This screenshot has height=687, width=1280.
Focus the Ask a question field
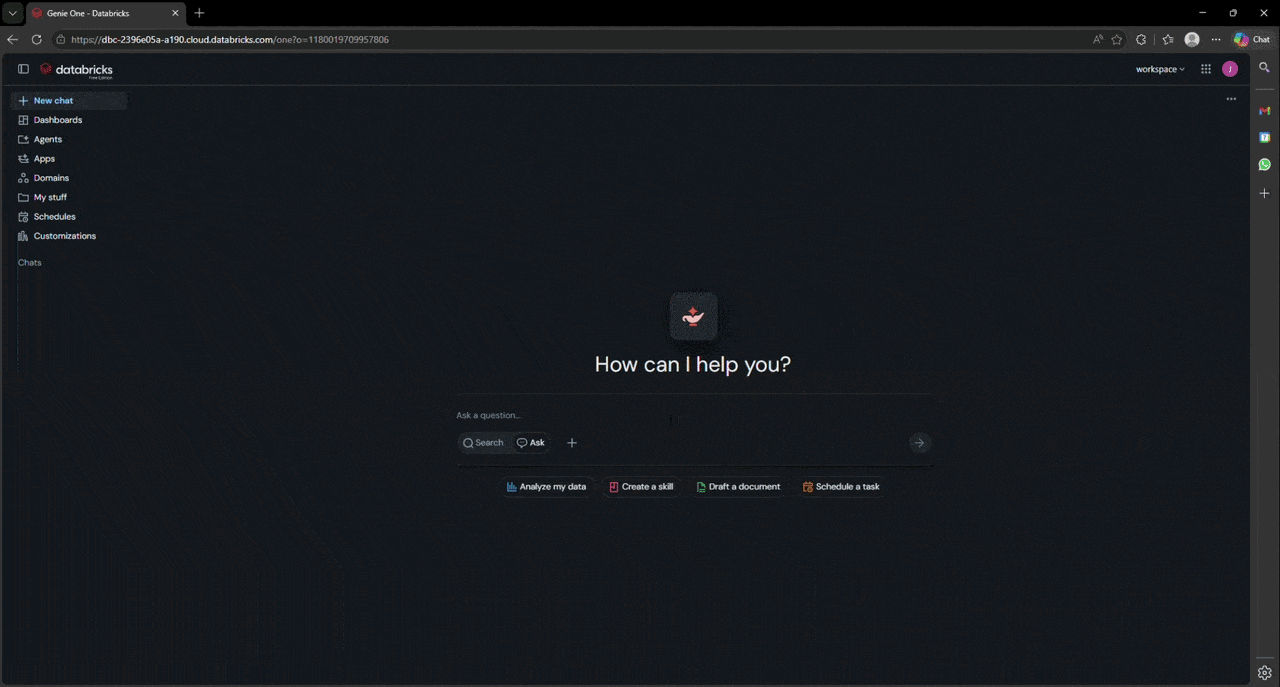[x=694, y=415]
